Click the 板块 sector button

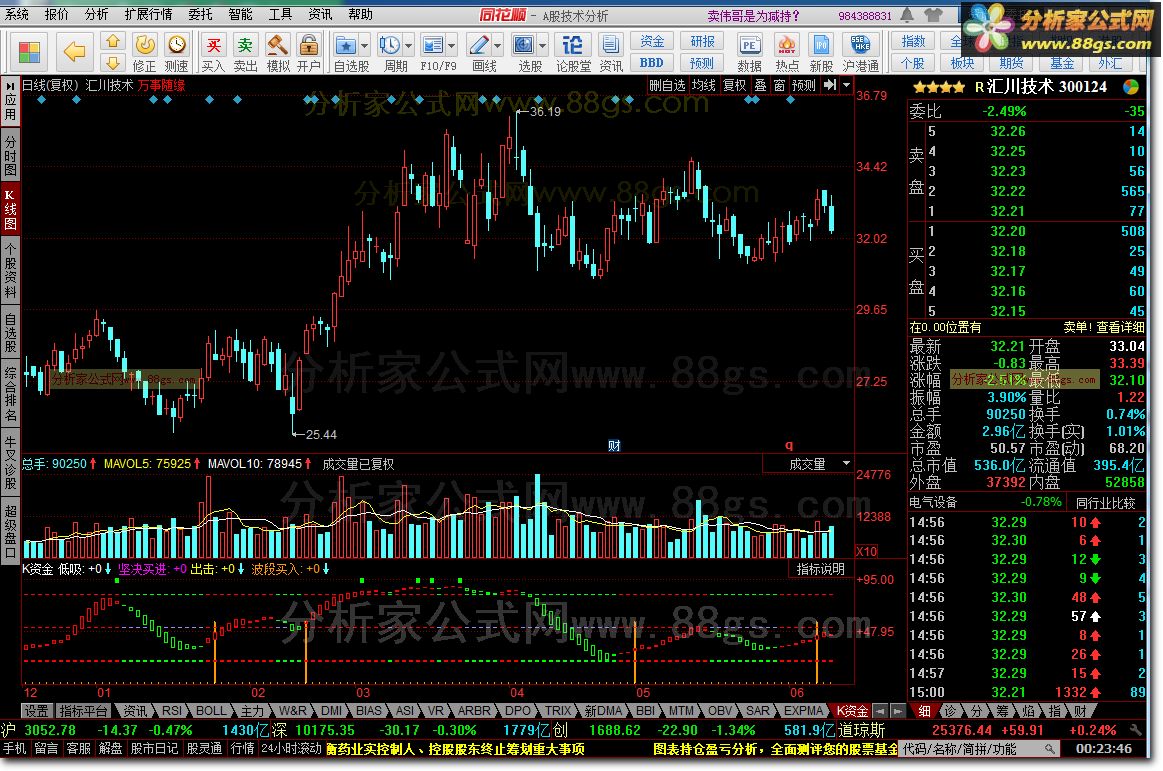point(963,63)
